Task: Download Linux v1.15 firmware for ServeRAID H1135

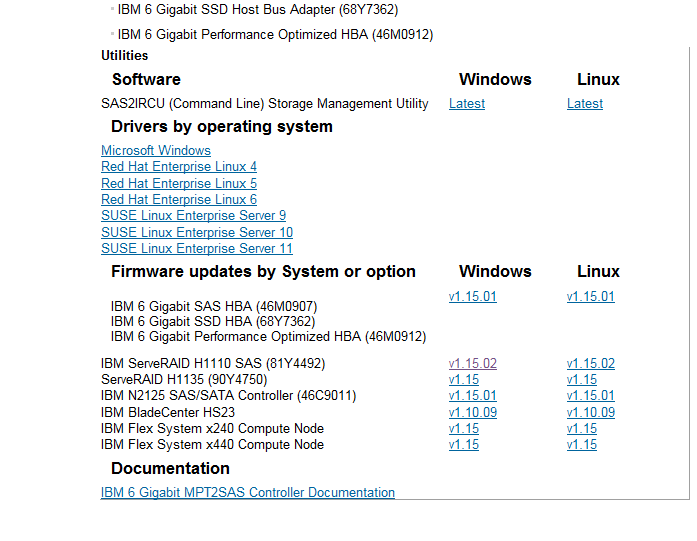Action: click(581, 380)
